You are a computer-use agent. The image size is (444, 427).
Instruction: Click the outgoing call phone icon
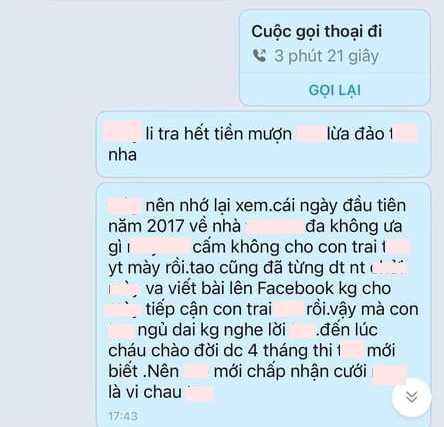point(259,56)
